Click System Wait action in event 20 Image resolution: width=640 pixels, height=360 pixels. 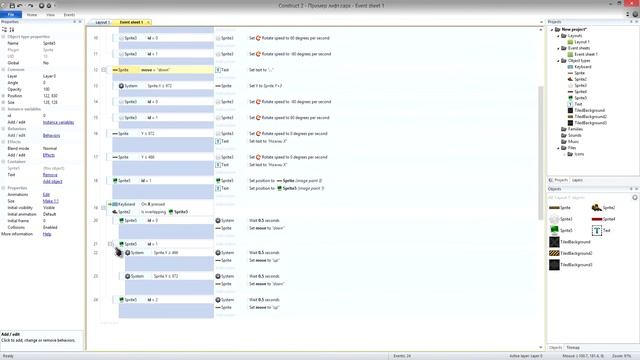click(253, 220)
